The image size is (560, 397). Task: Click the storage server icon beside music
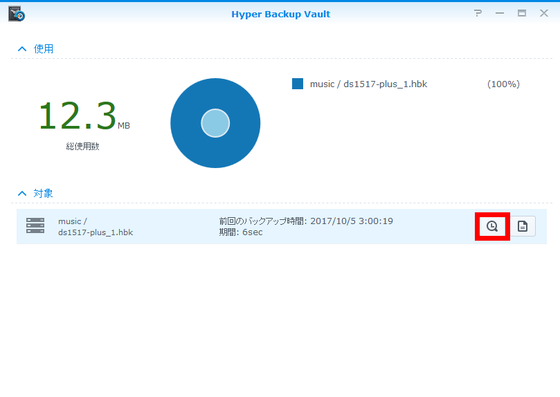click(35, 226)
